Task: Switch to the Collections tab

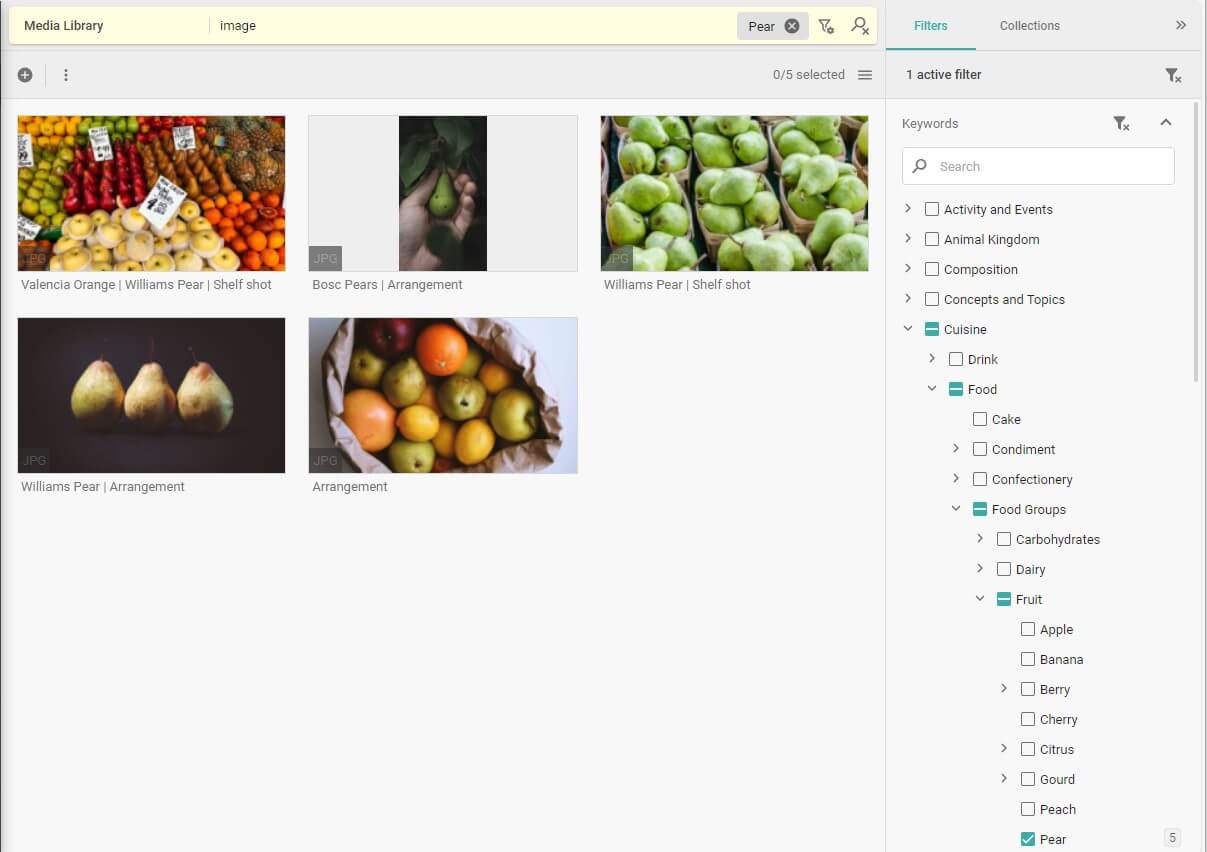Action: pos(1029,26)
